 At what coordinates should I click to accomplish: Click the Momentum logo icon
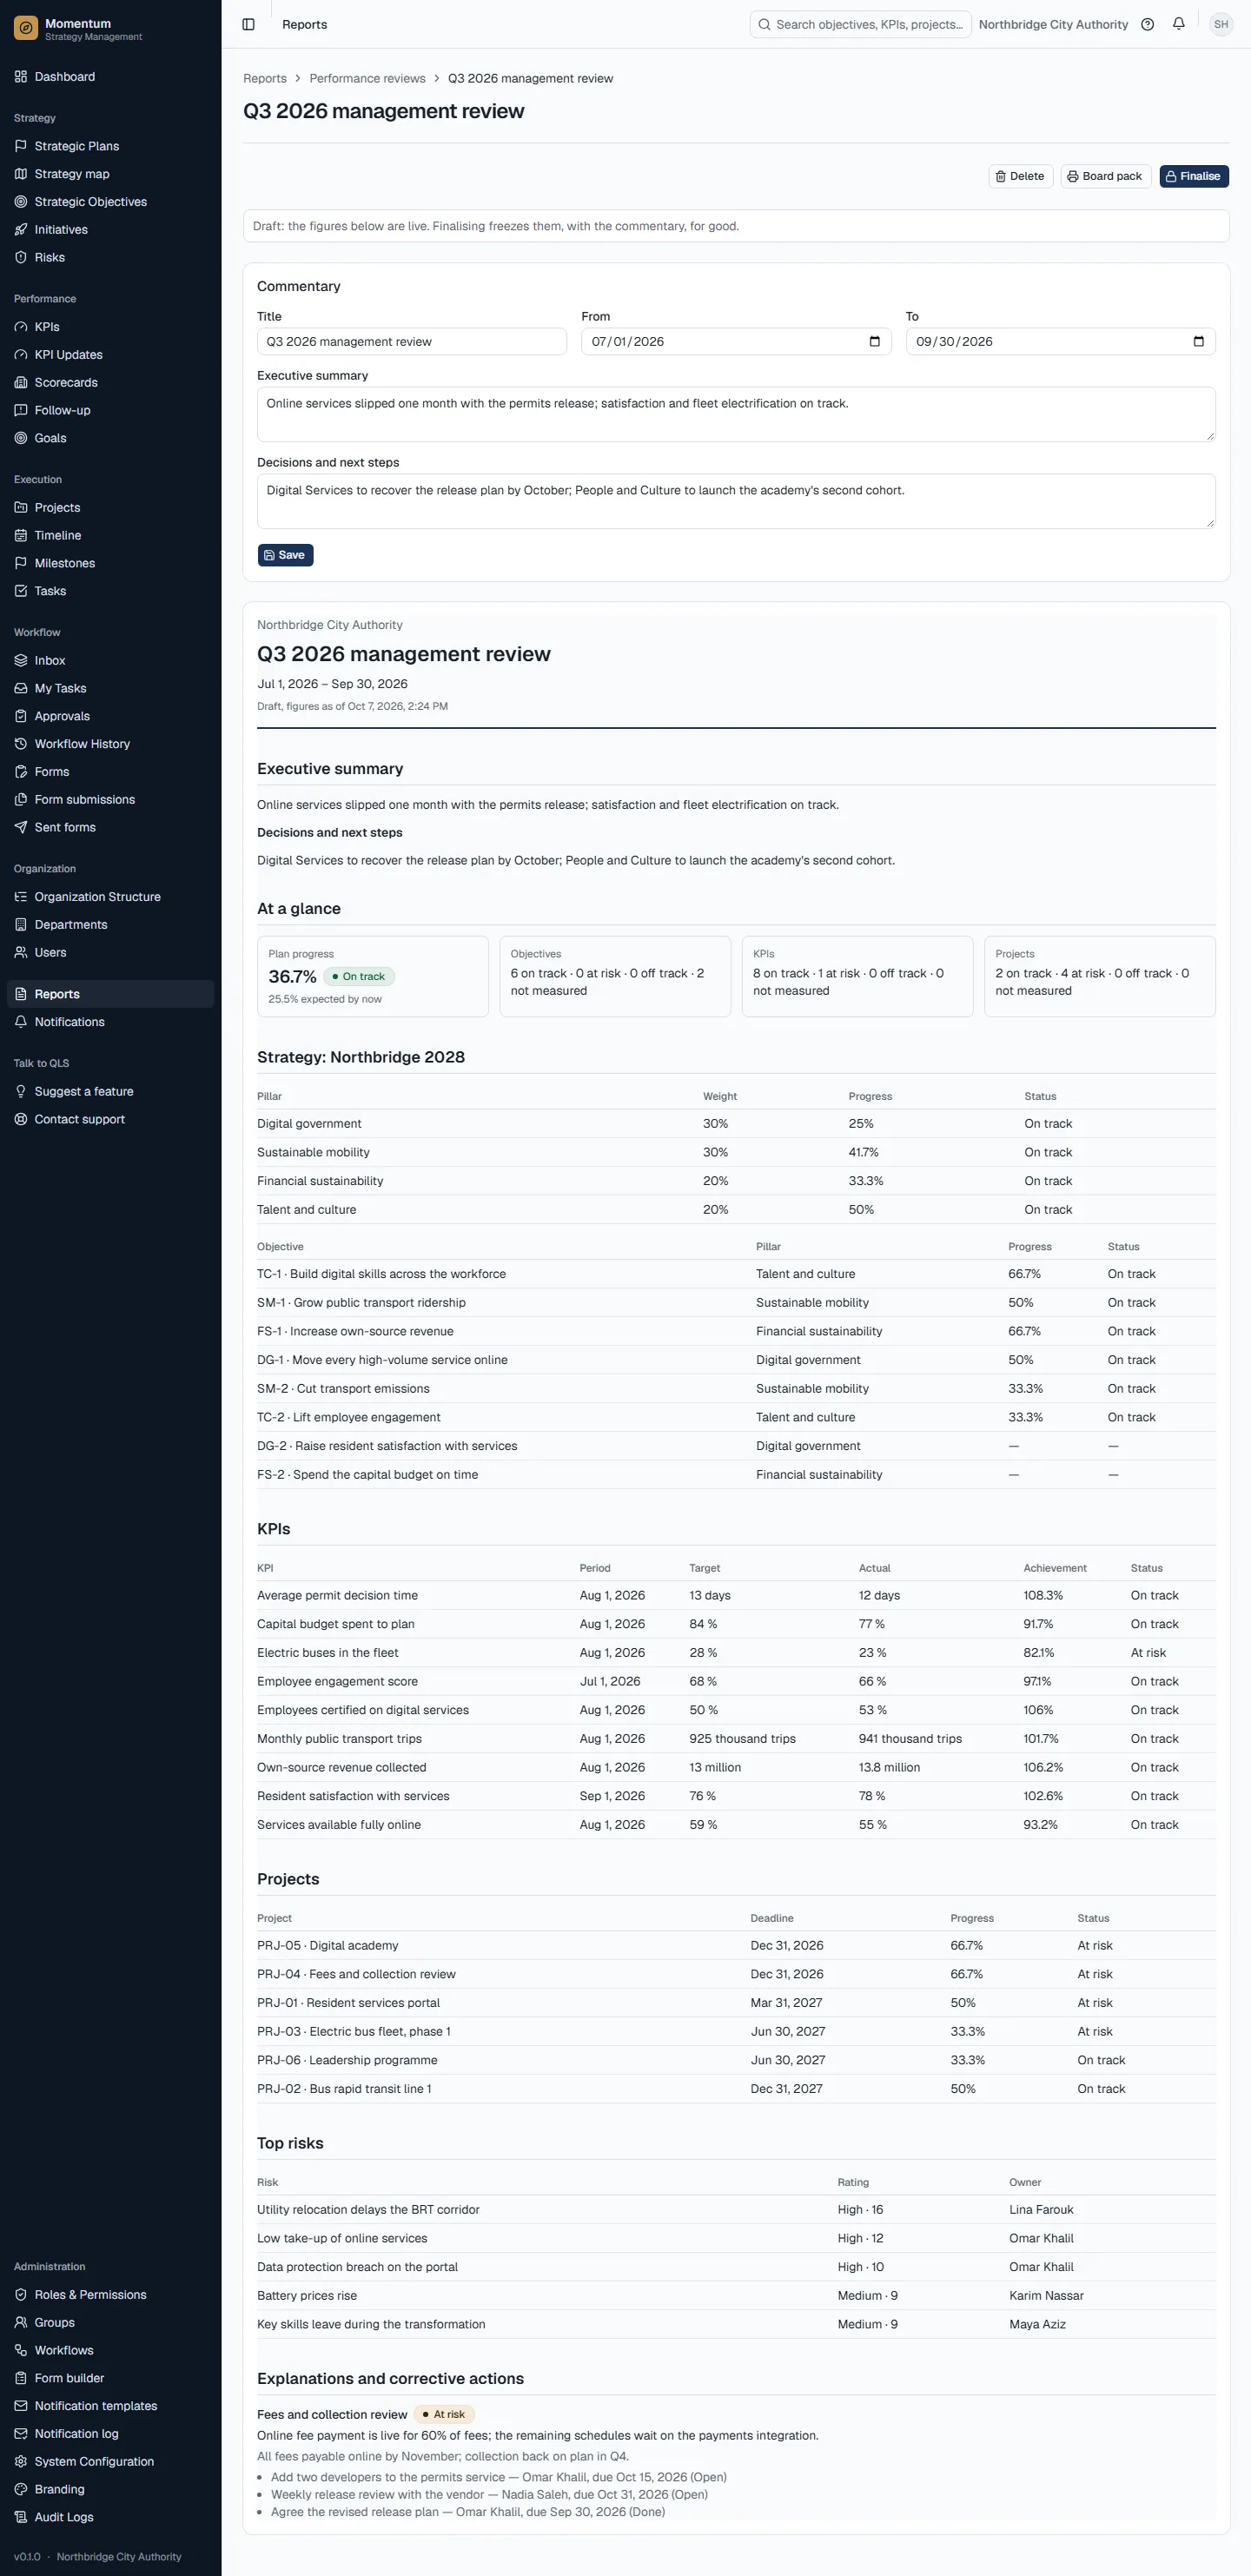pyautogui.click(x=26, y=29)
